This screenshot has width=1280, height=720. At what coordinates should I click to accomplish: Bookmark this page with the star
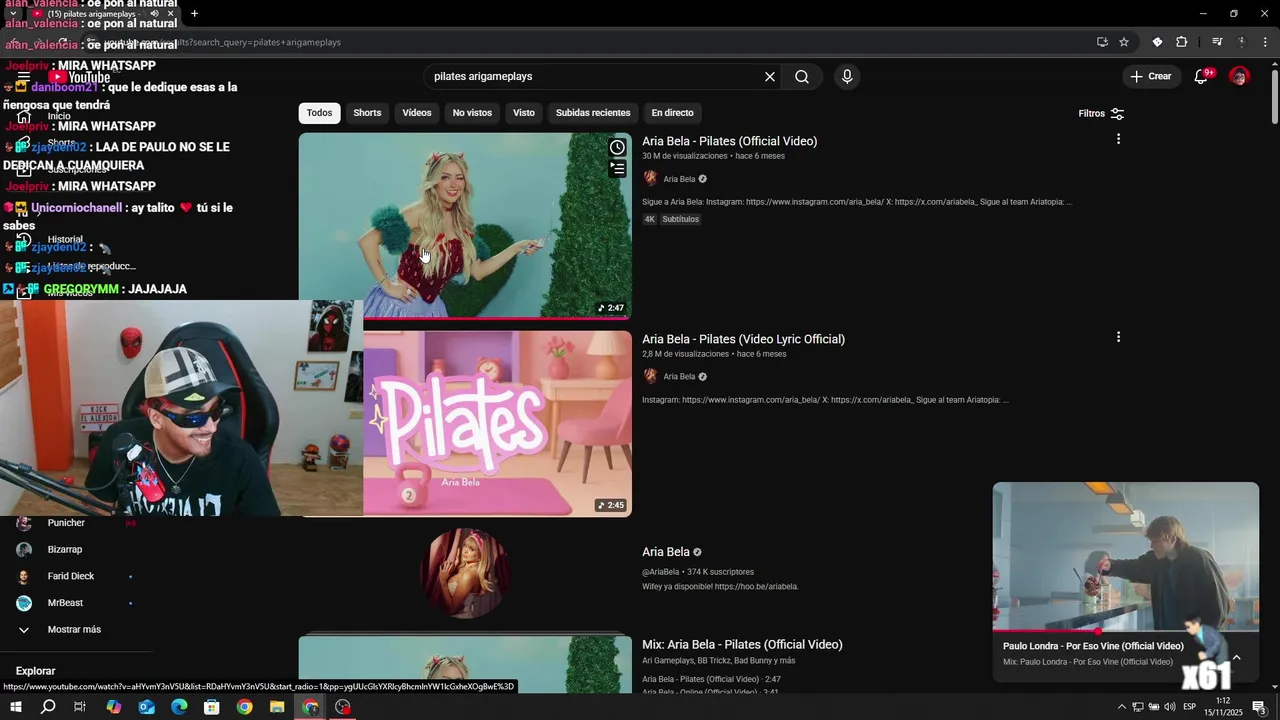point(1124,42)
